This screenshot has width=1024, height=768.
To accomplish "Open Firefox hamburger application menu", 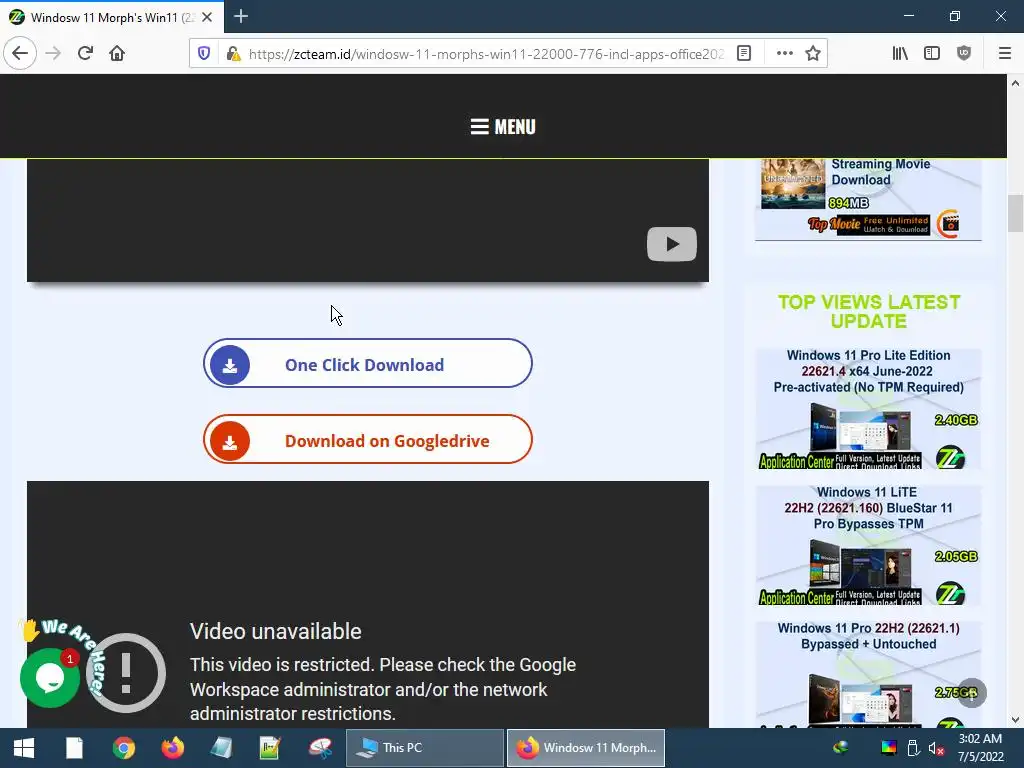I will [1005, 54].
